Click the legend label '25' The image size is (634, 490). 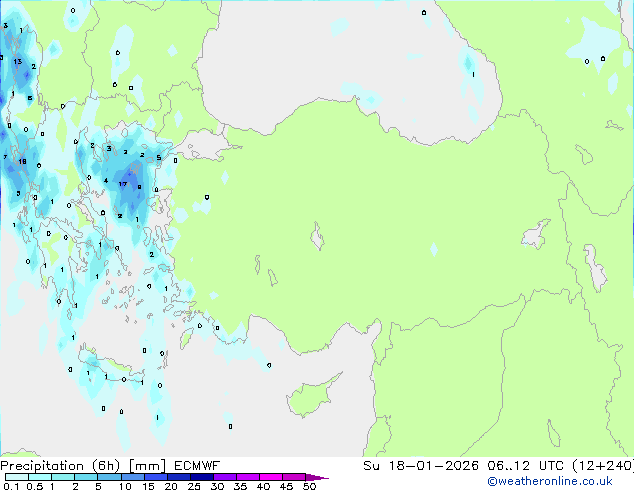(194, 486)
